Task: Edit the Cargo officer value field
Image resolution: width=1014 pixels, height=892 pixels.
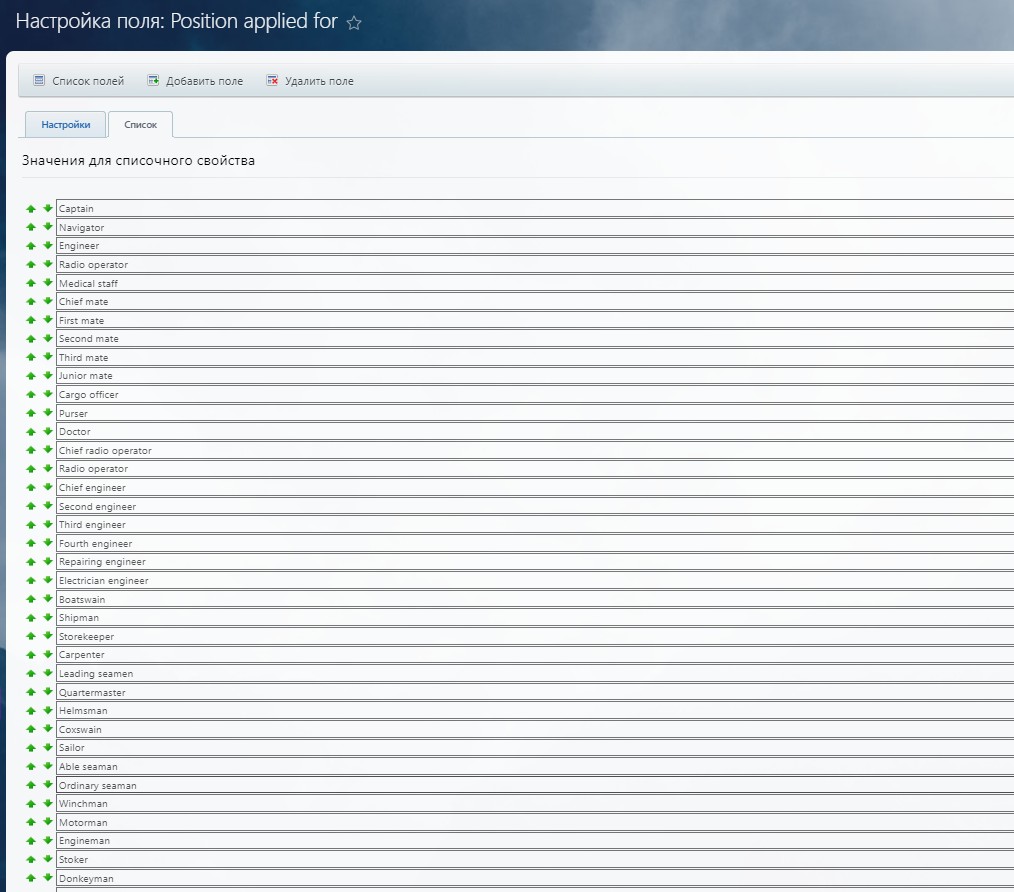Action: 535,395
